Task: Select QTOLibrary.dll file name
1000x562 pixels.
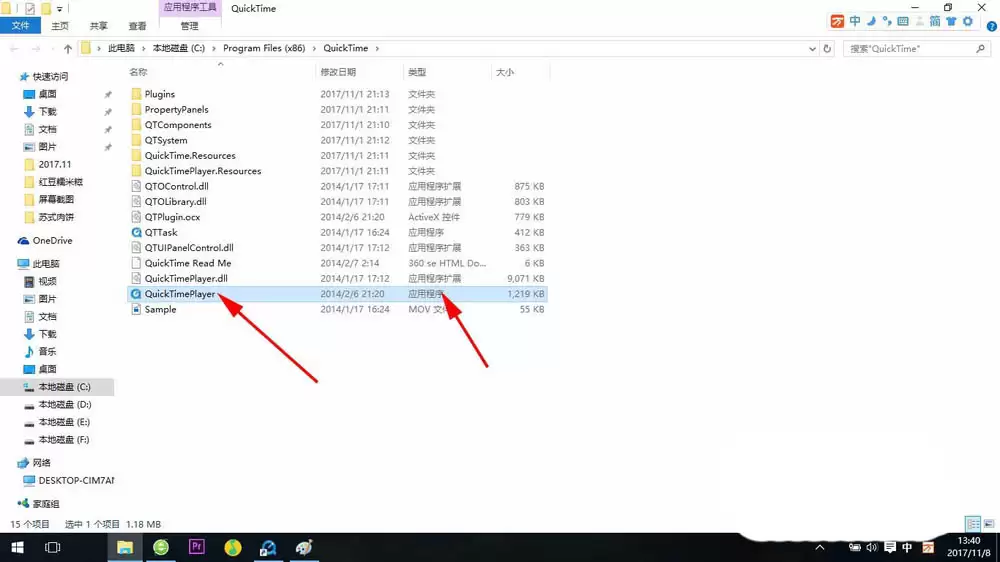Action: click(x=175, y=202)
